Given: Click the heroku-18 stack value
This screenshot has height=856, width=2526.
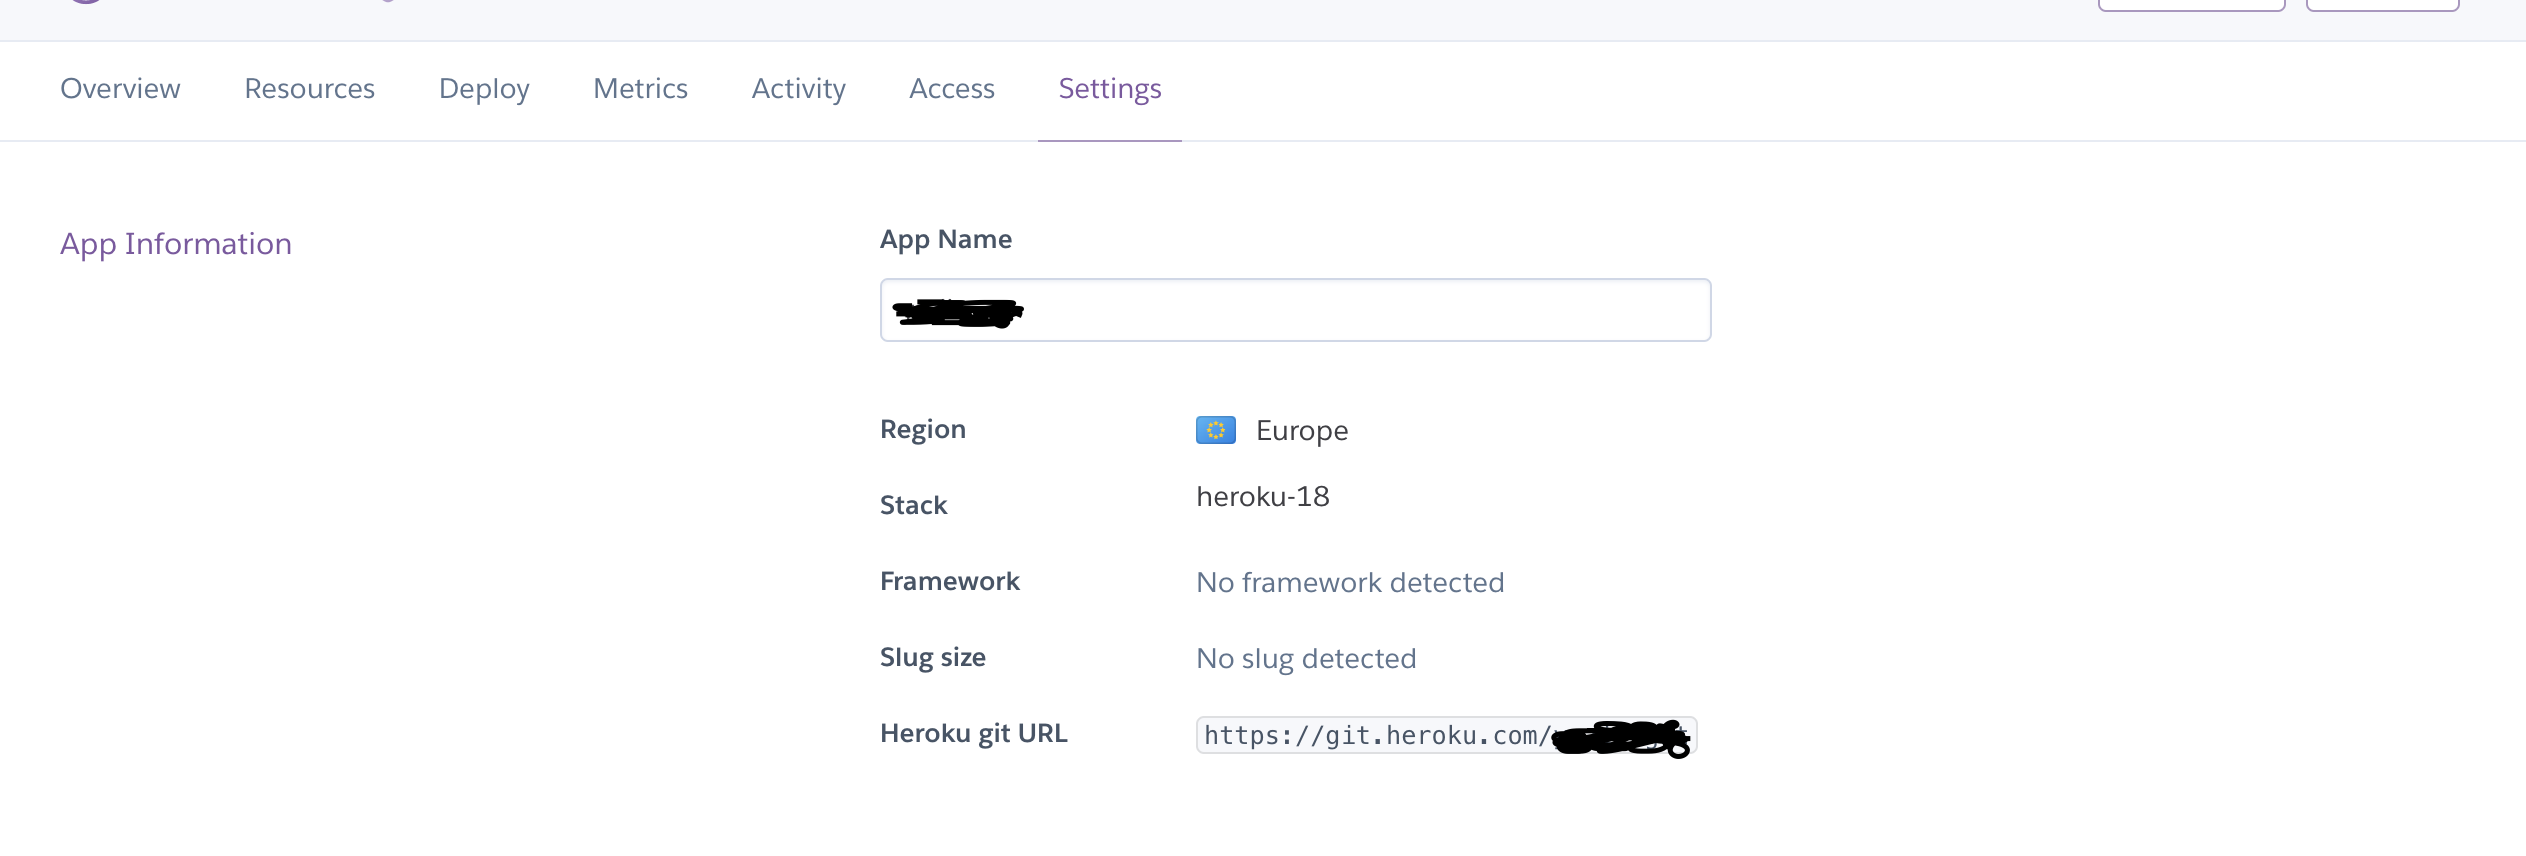Looking at the screenshot, I should [x=1263, y=497].
